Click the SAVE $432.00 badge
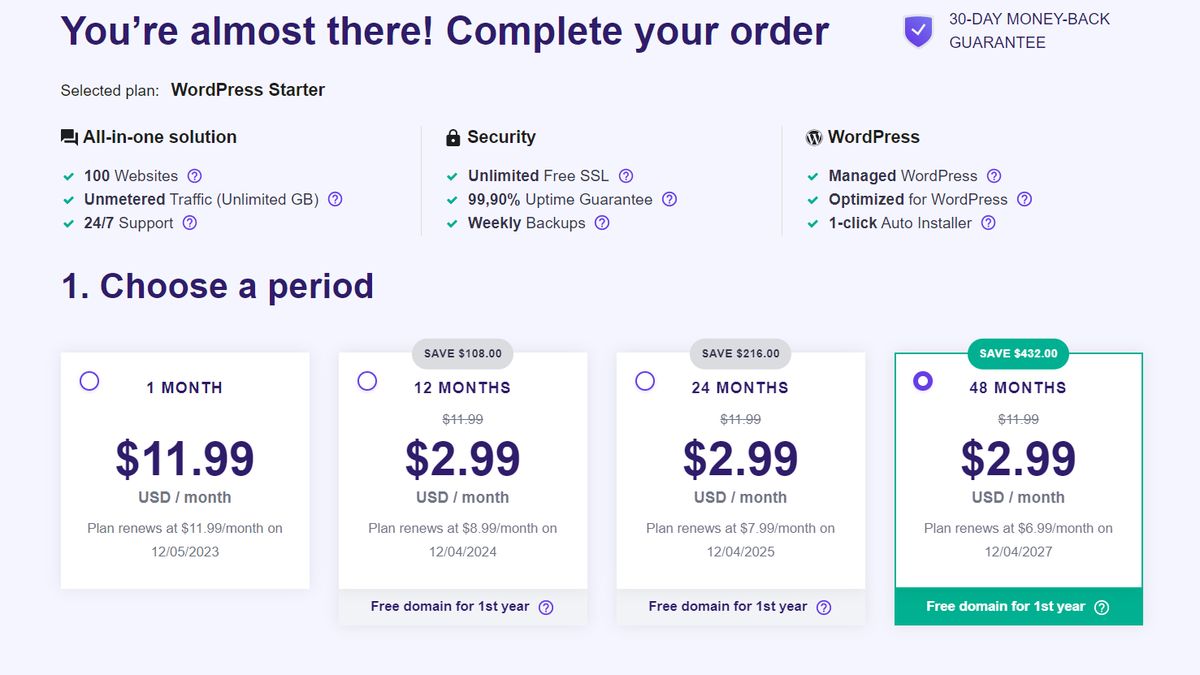Image resolution: width=1200 pixels, height=675 pixels. click(1018, 353)
